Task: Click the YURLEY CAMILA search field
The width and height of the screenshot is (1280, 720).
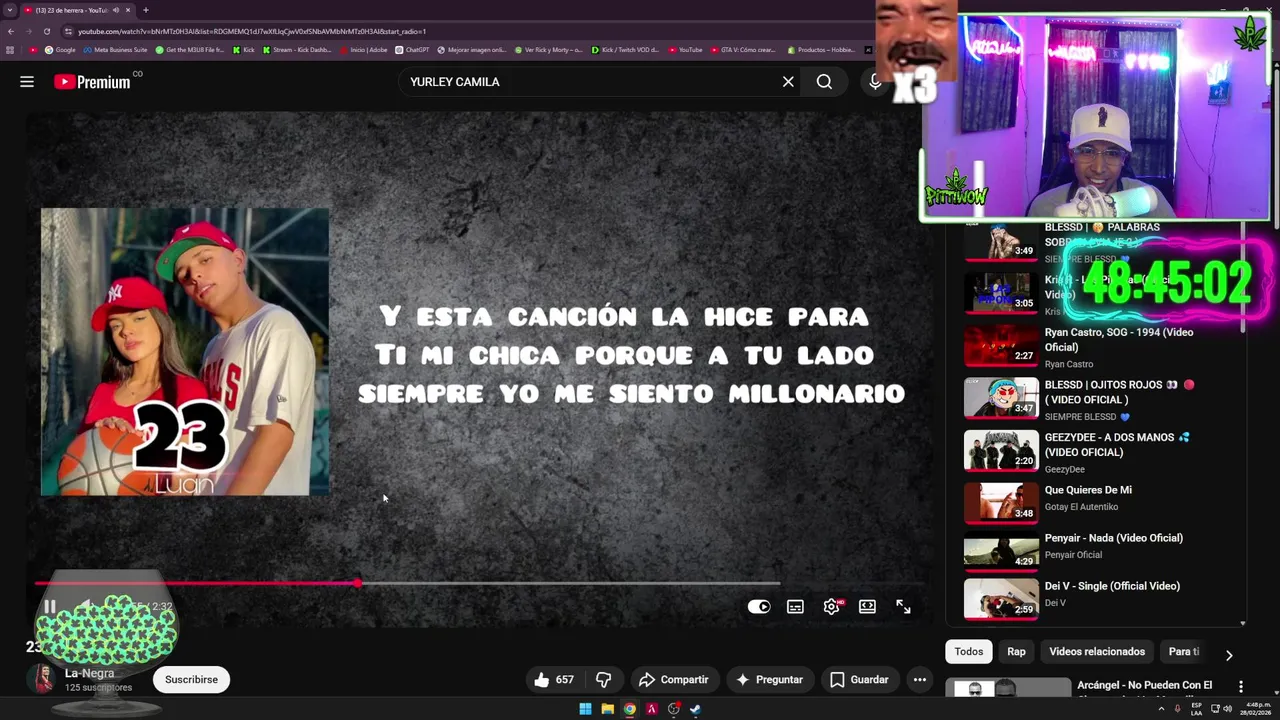Action: [590, 82]
